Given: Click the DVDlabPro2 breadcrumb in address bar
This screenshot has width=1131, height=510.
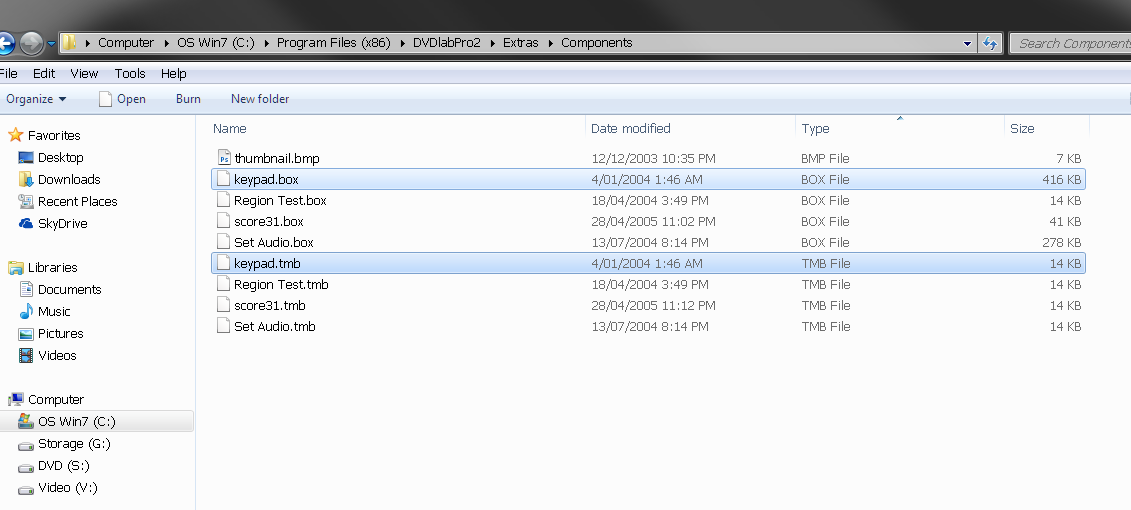Looking at the screenshot, I should [446, 43].
